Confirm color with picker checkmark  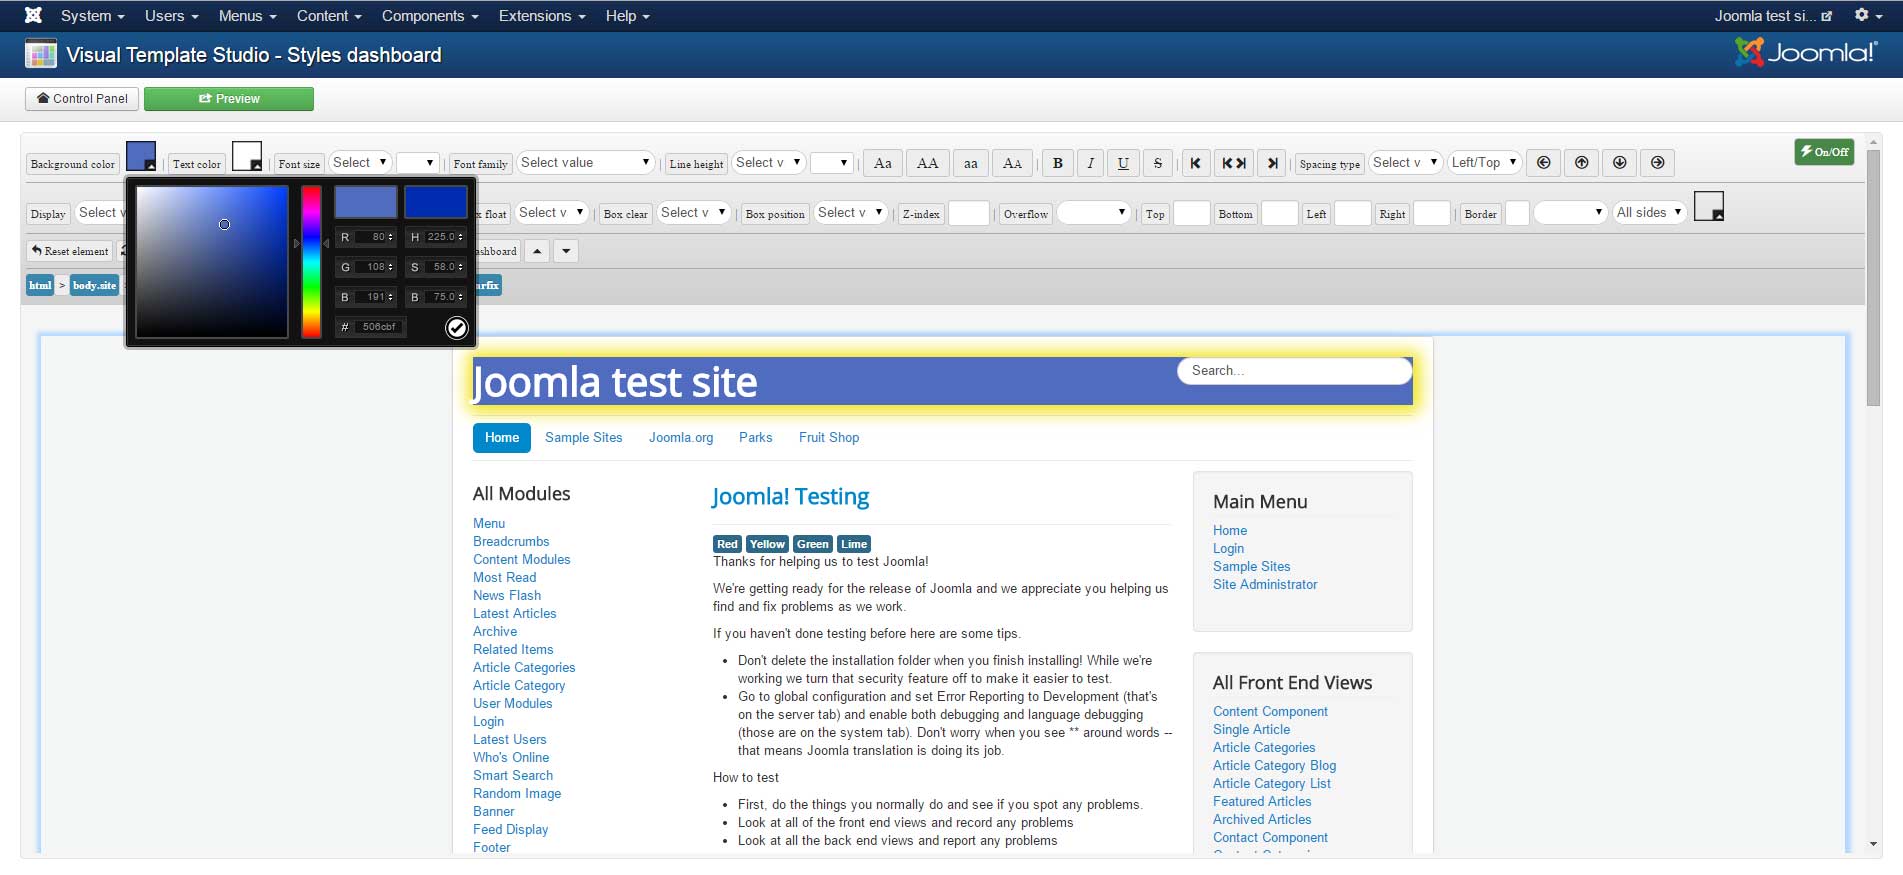(456, 327)
